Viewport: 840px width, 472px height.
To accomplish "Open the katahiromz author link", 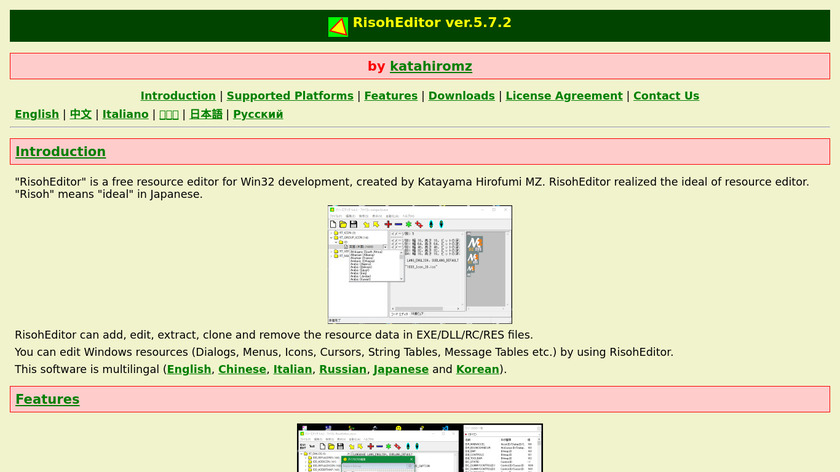I will coord(431,66).
